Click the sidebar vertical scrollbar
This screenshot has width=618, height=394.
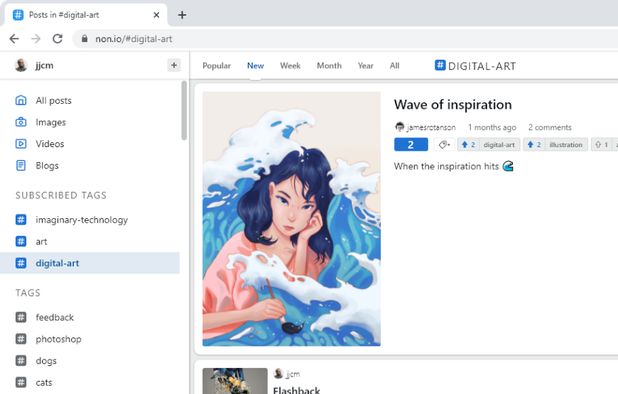184,110
